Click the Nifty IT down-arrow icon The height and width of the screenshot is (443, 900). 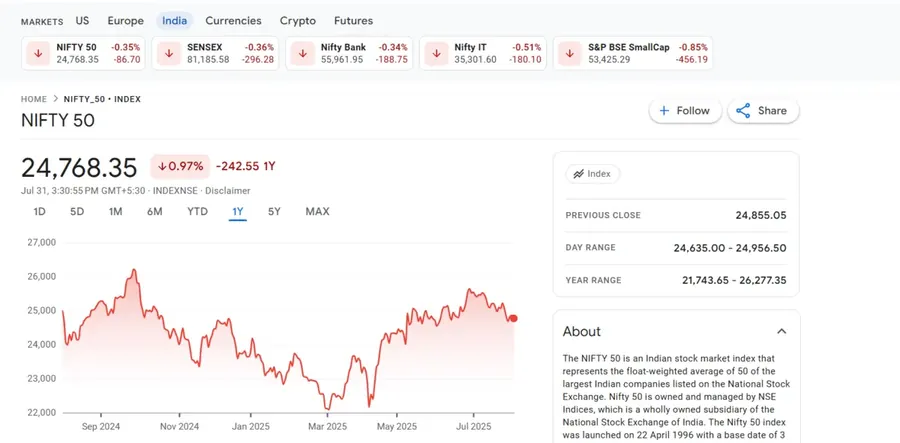pyautogui.click(x=436, y=53)
